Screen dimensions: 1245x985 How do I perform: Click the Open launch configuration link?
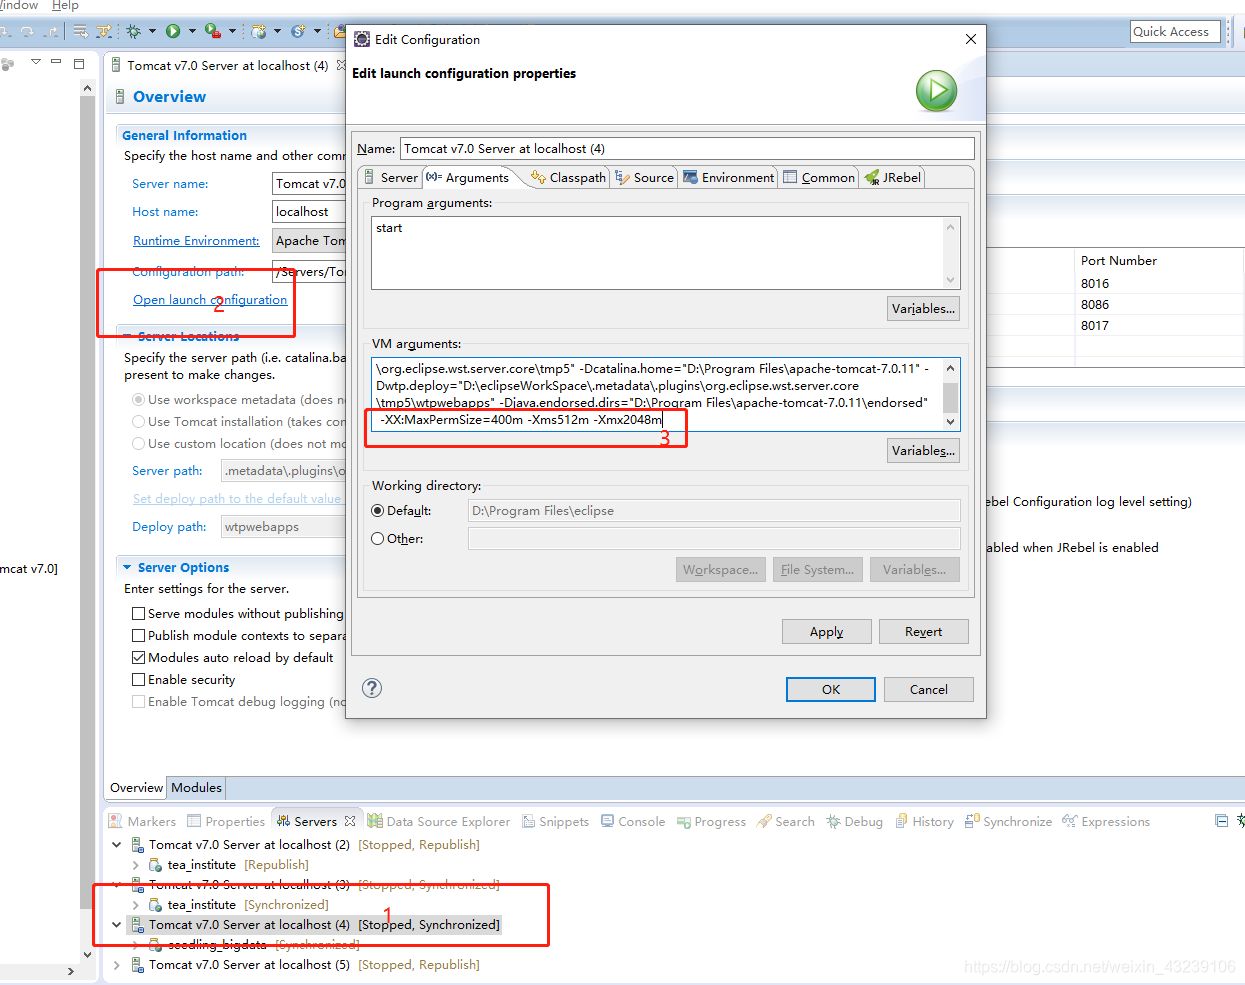[210, 300]
